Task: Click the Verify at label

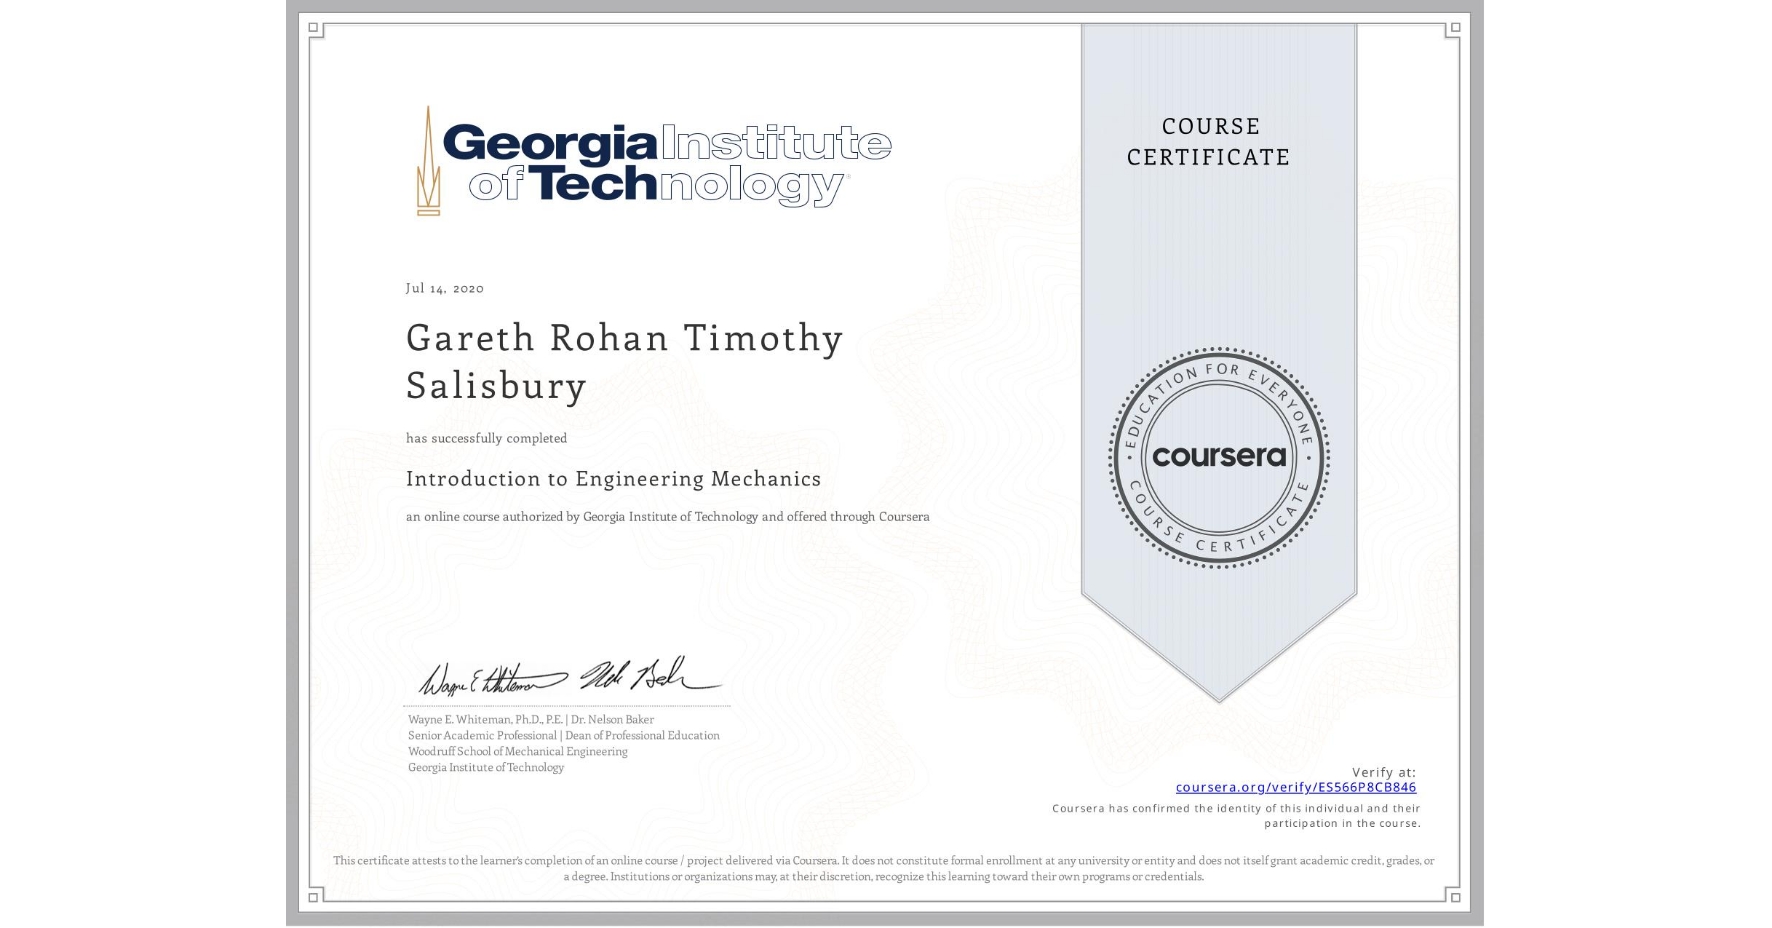Action: click(1384, 770)
